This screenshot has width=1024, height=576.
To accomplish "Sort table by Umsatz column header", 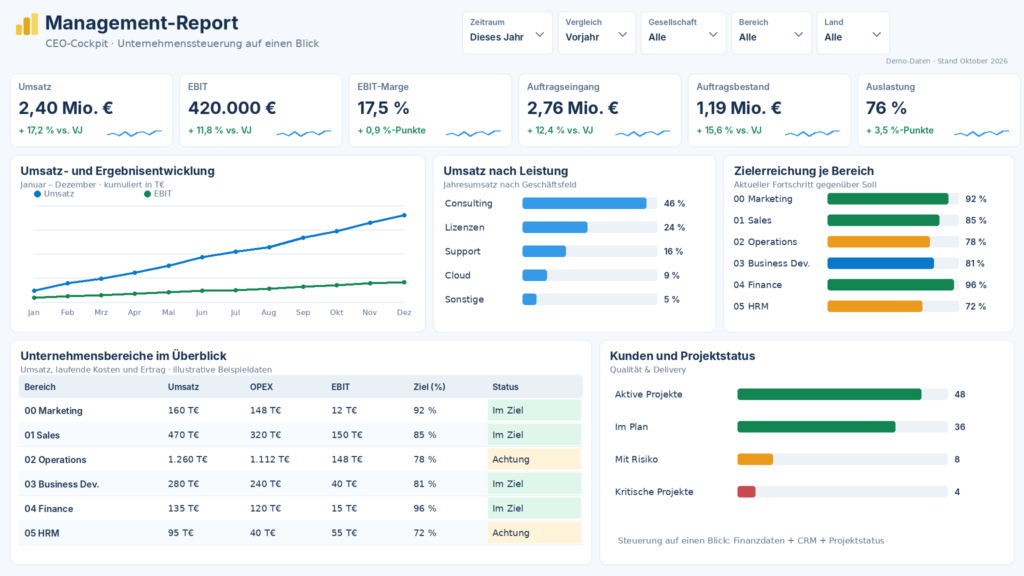I will tap(184, 387).
